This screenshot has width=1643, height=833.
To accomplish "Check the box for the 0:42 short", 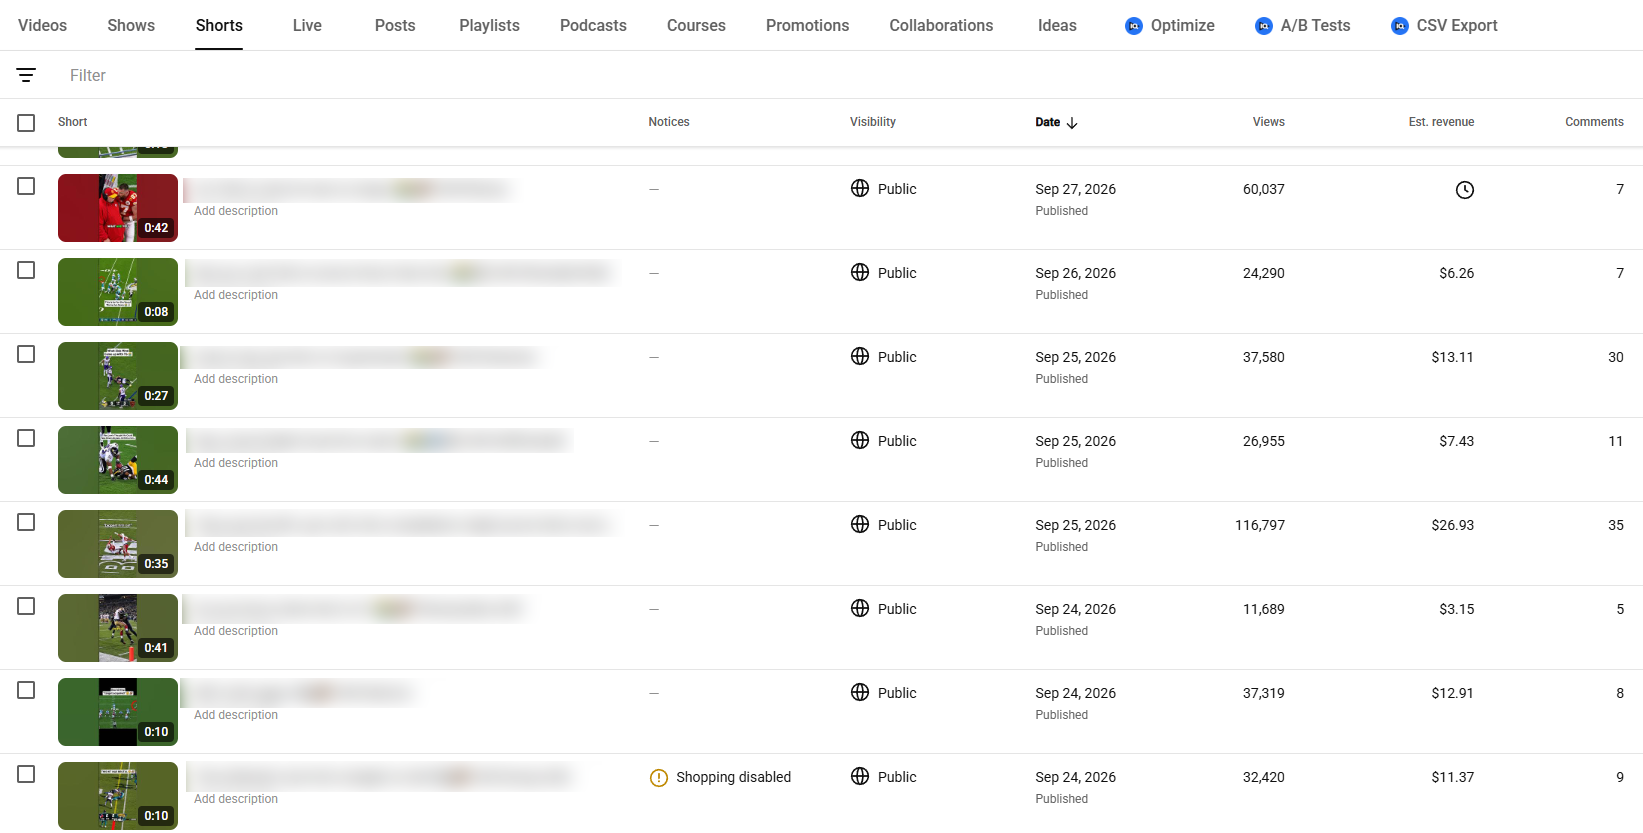I will click(x=26, y=186).
